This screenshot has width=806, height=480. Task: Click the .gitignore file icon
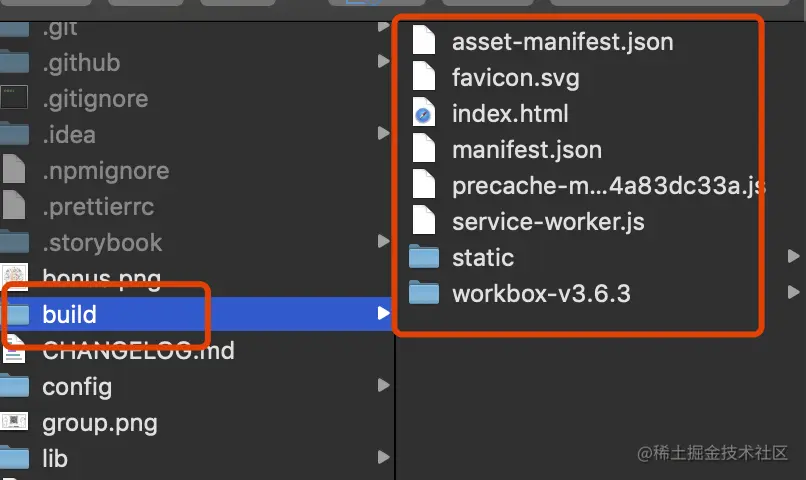tap(14, 98)
